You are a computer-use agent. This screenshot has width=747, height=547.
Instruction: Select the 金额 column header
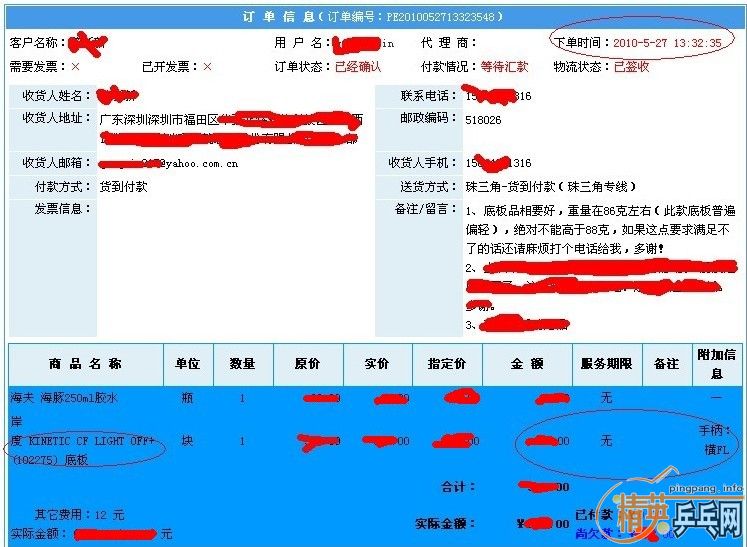coord(526,364)
